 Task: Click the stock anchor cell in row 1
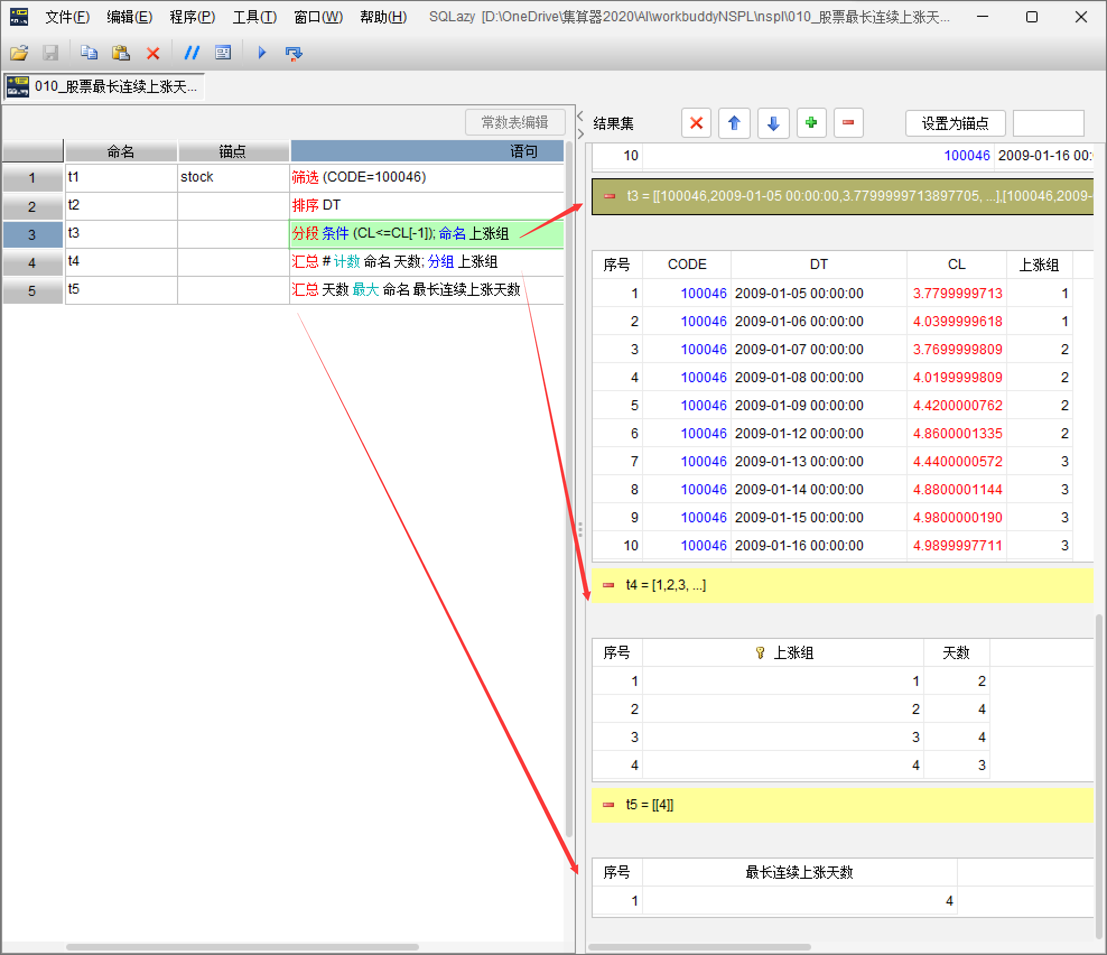pos(234,178)
